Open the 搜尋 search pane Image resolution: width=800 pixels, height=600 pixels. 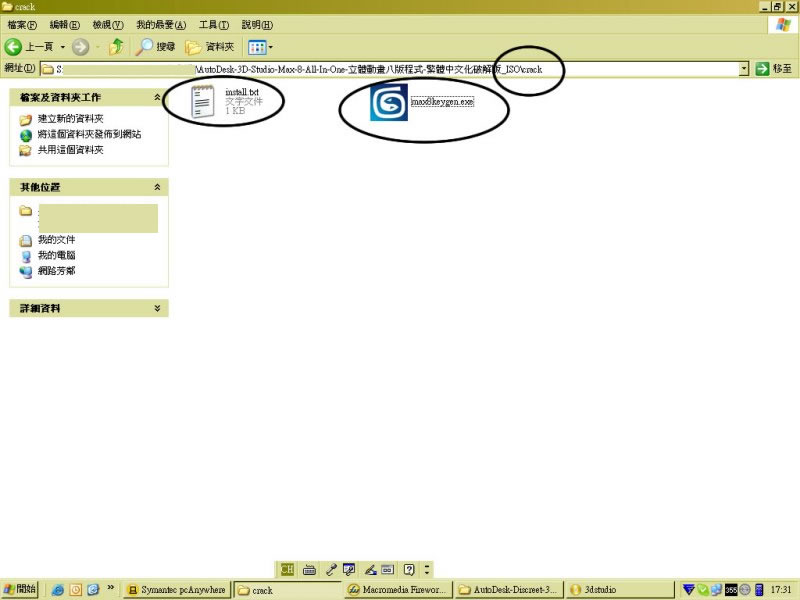156,47
